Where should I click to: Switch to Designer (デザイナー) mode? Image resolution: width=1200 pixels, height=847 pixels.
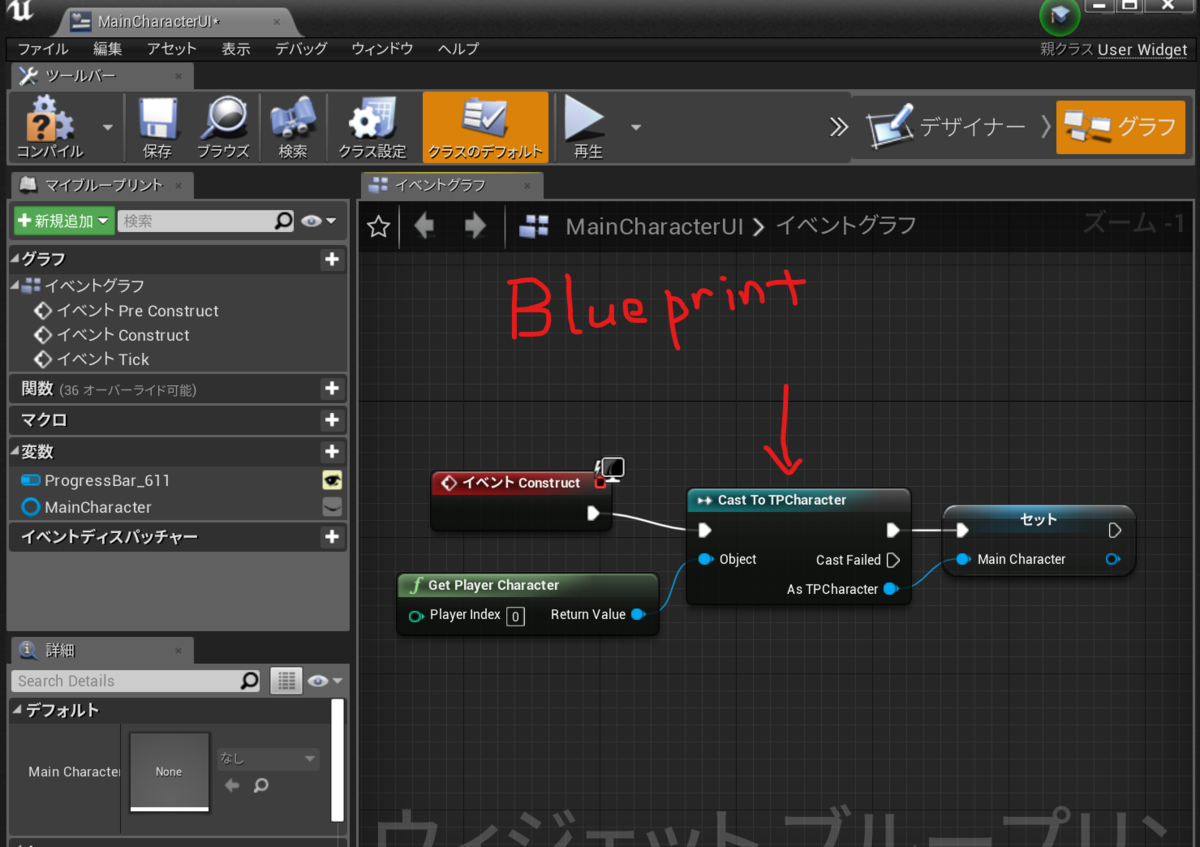pyautogui.click(x=946, y=127)
